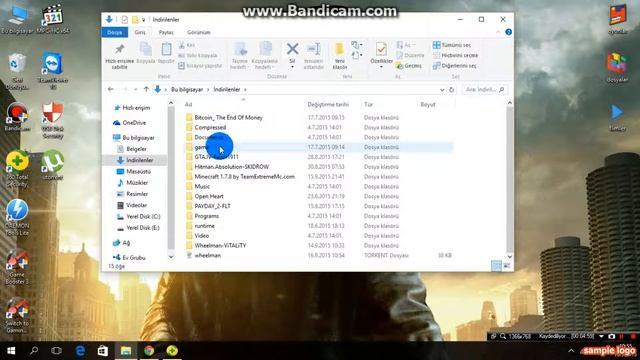Click the navigation pane scroll down arrow
The width and height of the screenshot is (640, 360).
pos(171,257)
